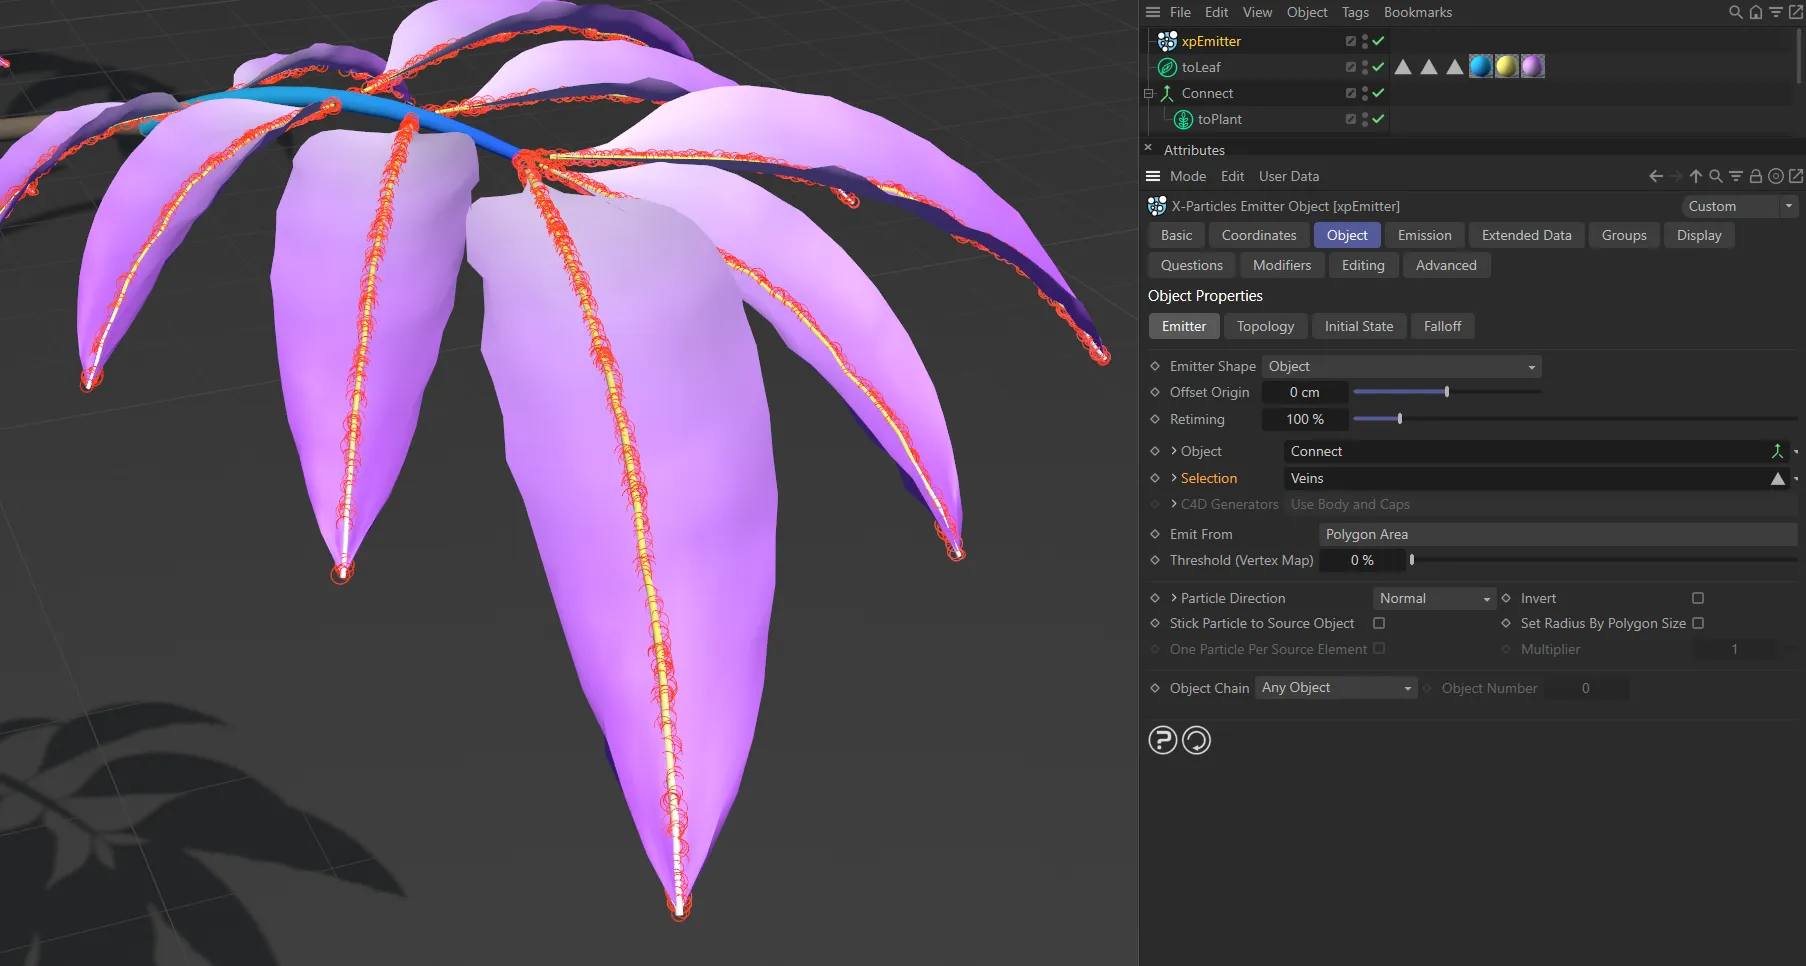Collapse the Connect object hierarchy
The width and height of the screenshot is (1806, 966).
(1148, 93)
